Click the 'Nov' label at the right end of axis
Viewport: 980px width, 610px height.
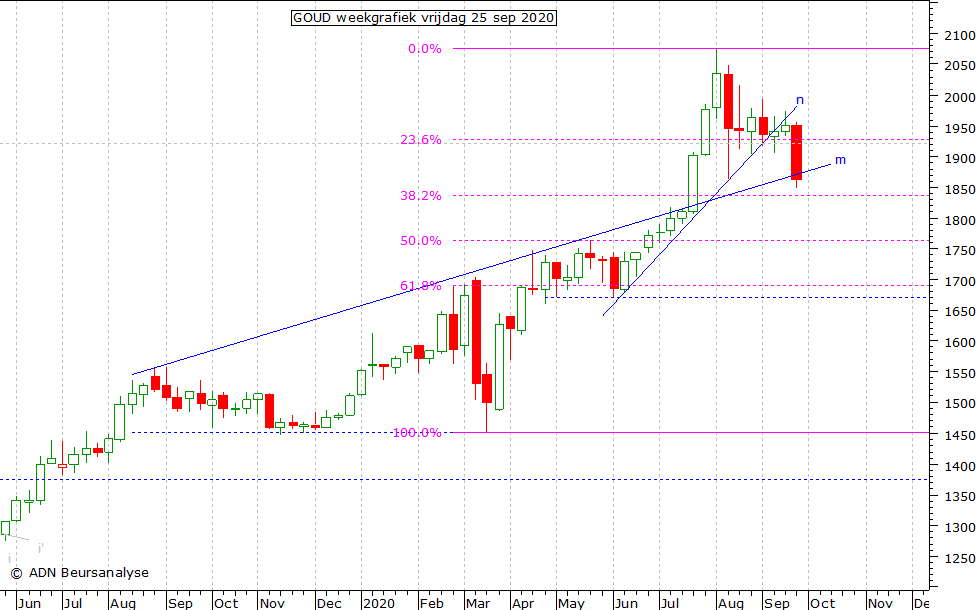[x=880, y=603]
